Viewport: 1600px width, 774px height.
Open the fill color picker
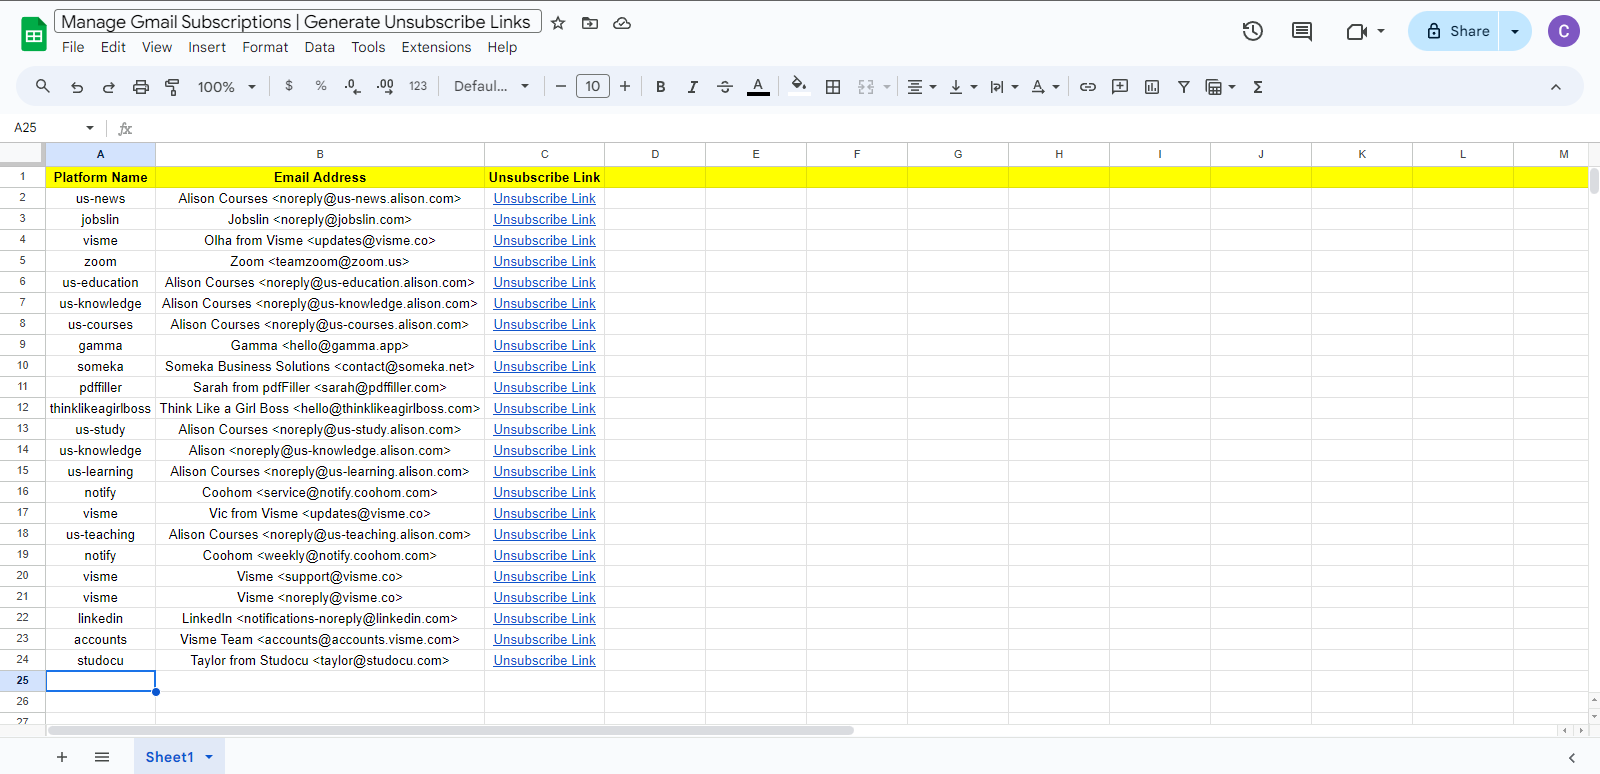pos(798,86)
